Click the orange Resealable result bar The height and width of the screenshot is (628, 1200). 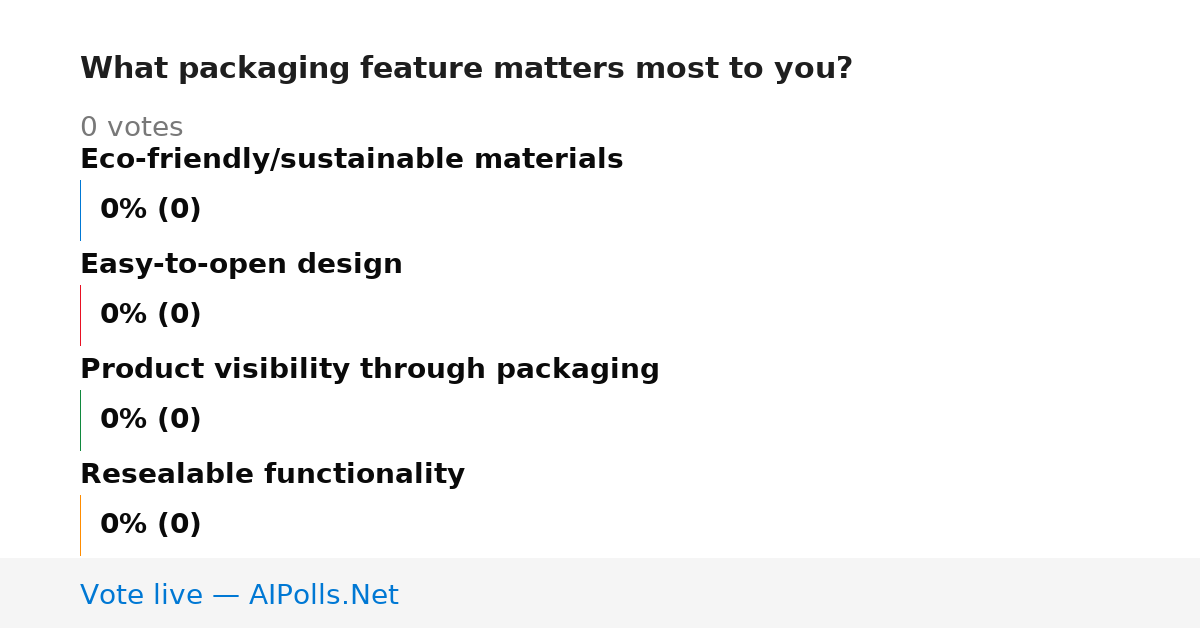point(80,525)
